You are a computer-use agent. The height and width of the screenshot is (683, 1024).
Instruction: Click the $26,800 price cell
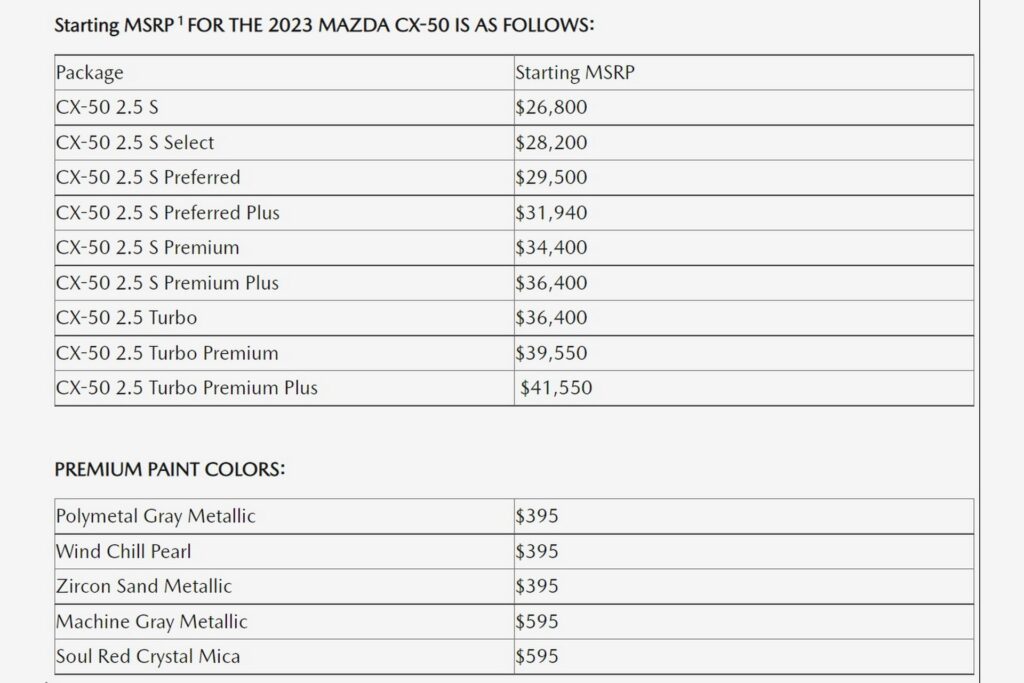pyautogui.click(x=551, y=108)
